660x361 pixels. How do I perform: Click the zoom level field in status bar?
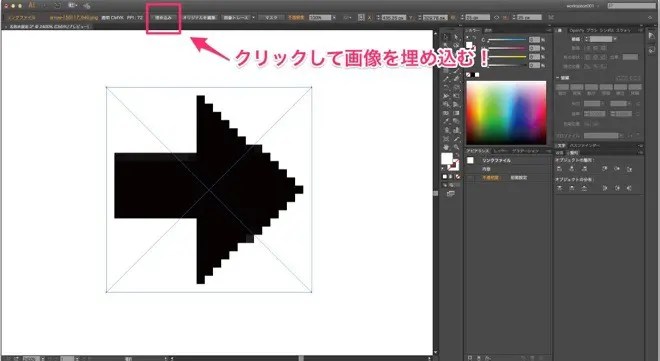coord(31,358)
